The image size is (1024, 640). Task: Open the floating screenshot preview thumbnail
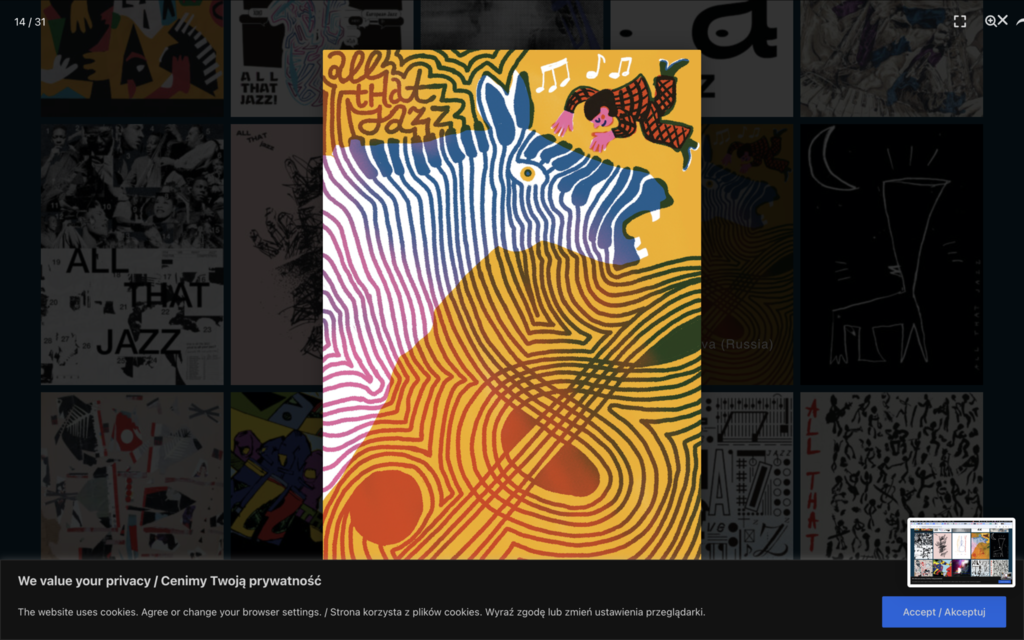[x=961, y=552]
